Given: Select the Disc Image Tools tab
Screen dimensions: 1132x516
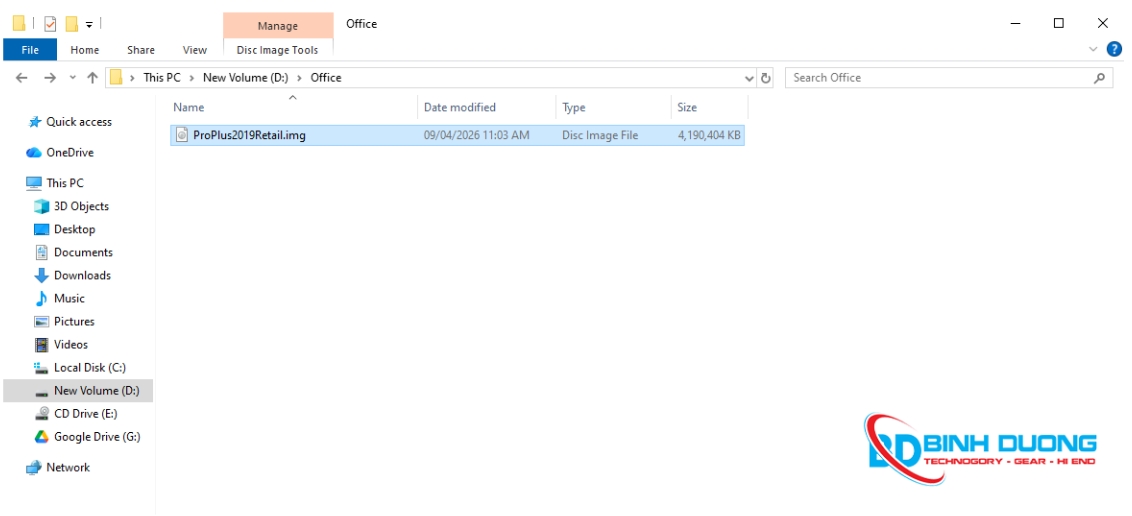Looking at the screenshot, I should coord(277,50).
